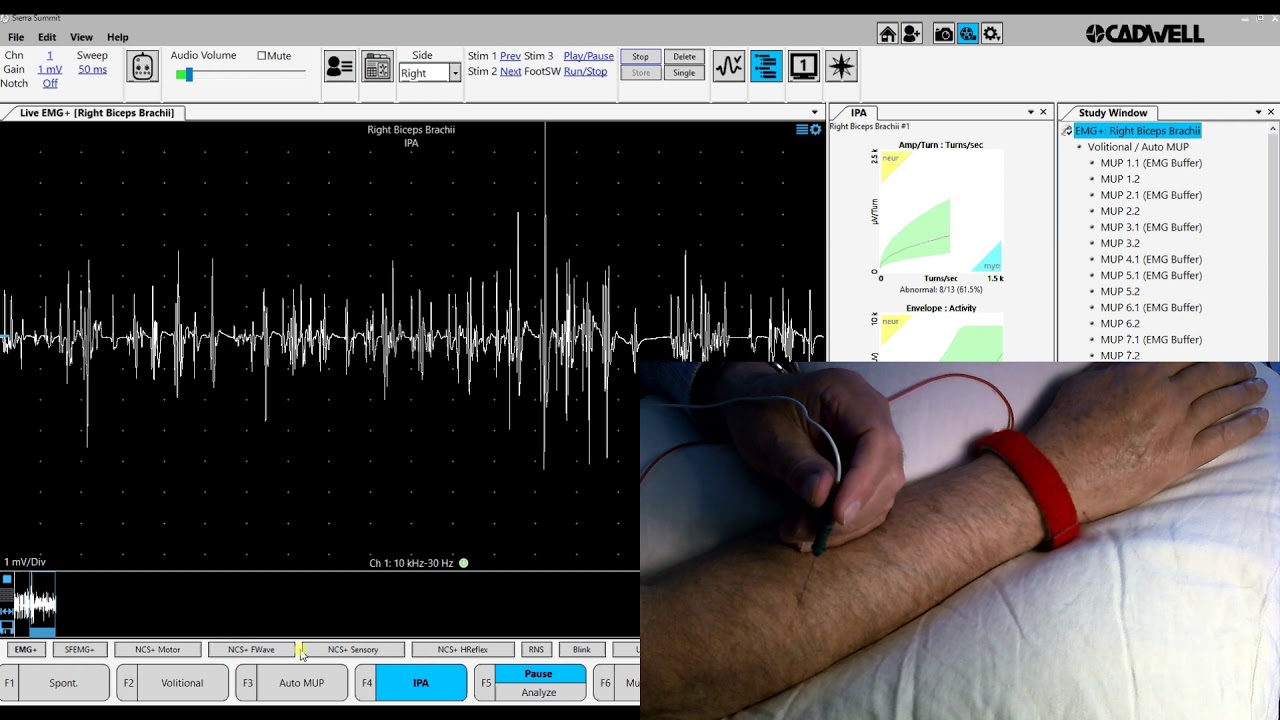Screen dimensions: 1280x720
Task: Select MUP 1.1 (EMG Buffer) tree item
Action: pyautogui.click(x=1151, y=163)
